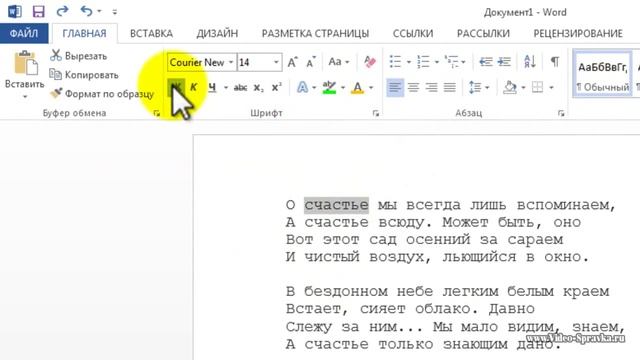Click the text effects glowing A icon
Screen dimensions: 640x360
click(302, 87)
